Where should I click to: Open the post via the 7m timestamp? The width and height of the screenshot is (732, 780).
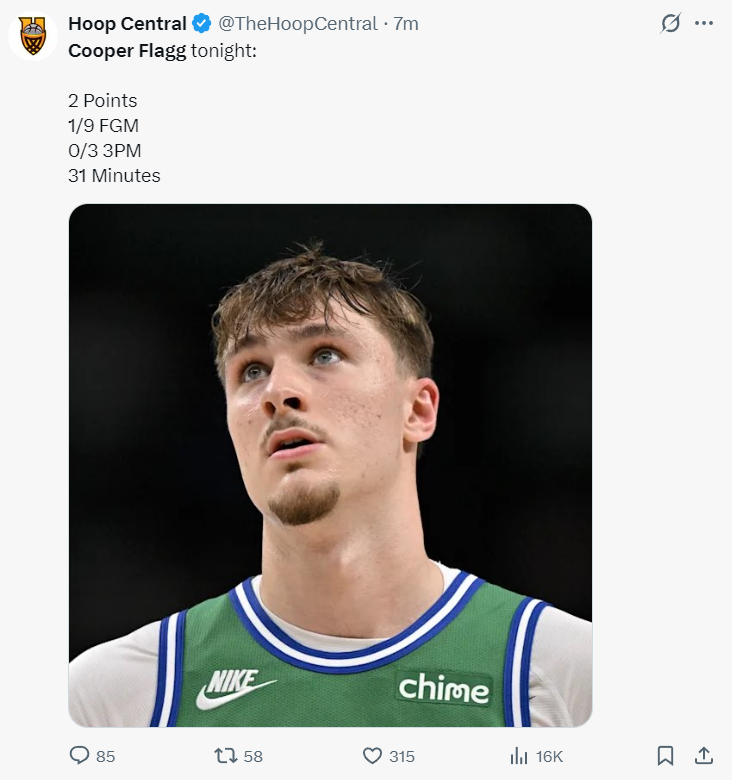pyautogui.click(x=406, y=23)
